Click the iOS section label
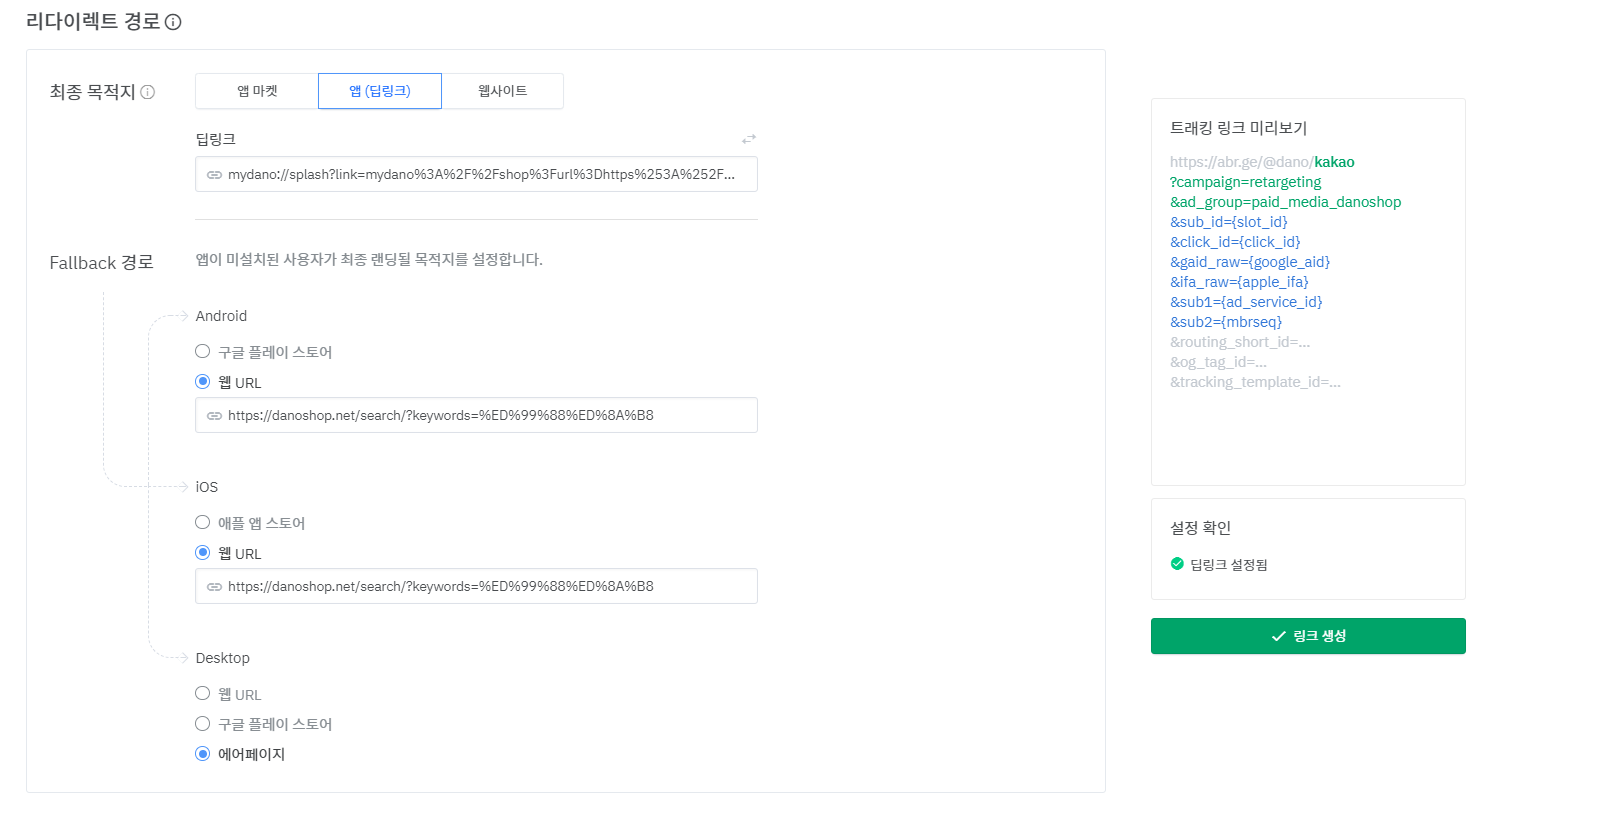The image size is (1597, 816). [x=206, y=487]
